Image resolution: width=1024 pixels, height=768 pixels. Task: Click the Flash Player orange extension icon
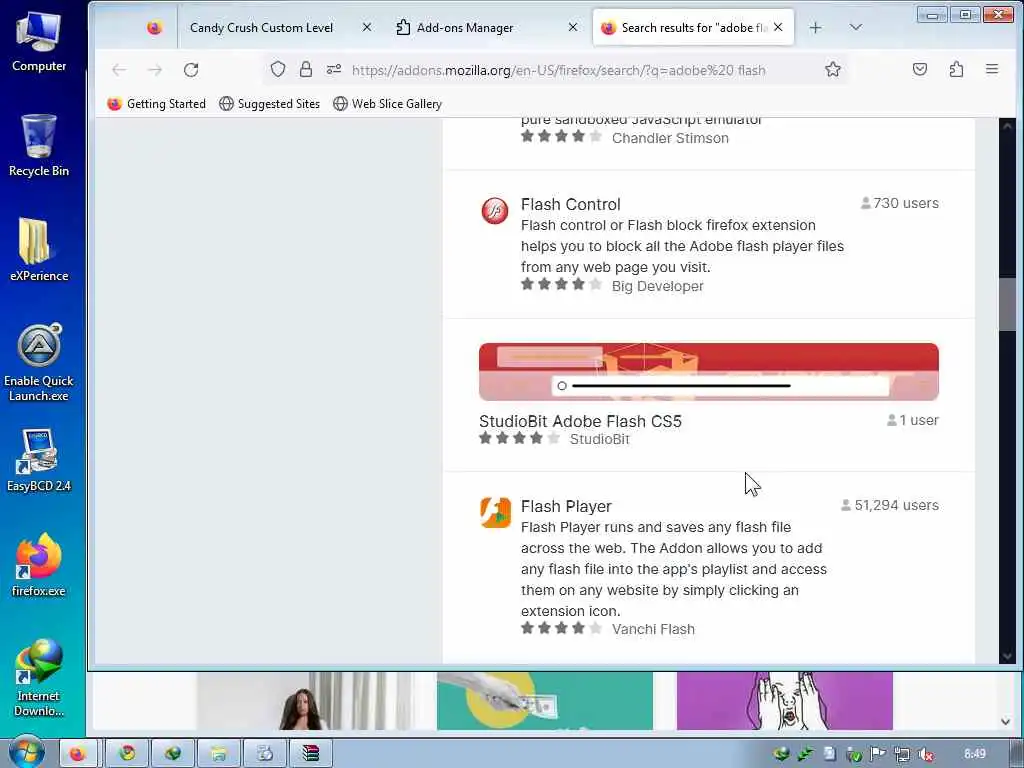click(x=496, y=512)
